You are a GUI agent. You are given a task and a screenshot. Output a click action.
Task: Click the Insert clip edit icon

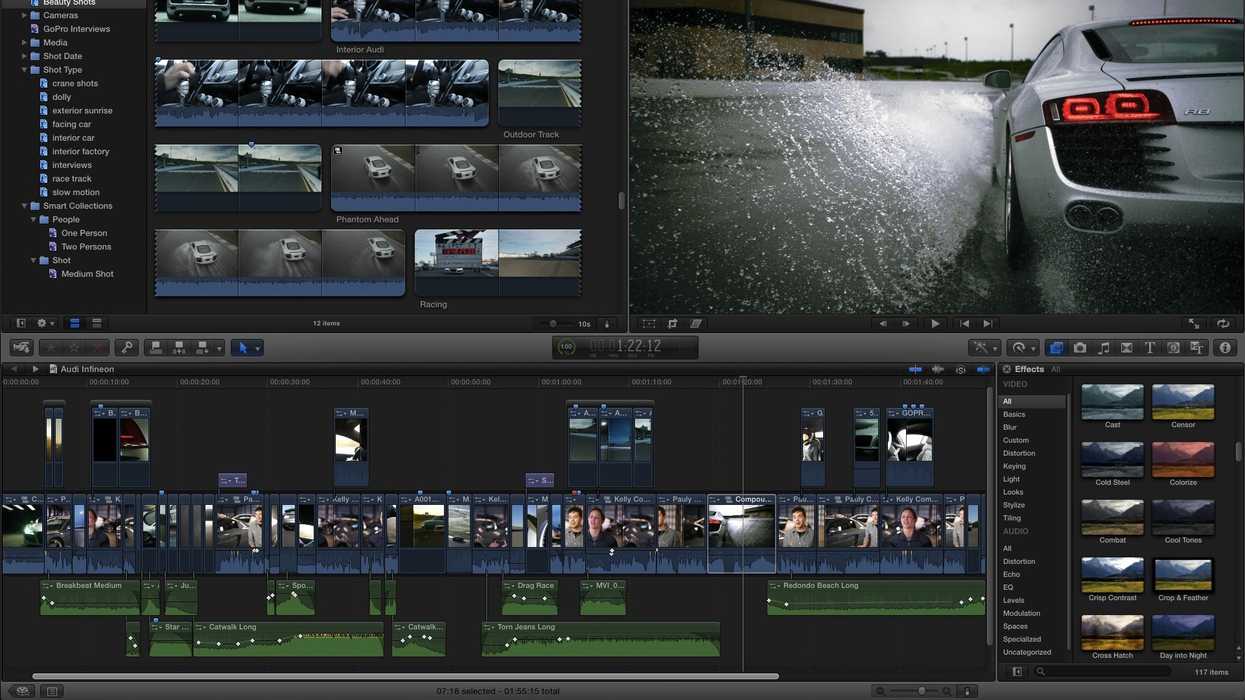coord(179,348)
